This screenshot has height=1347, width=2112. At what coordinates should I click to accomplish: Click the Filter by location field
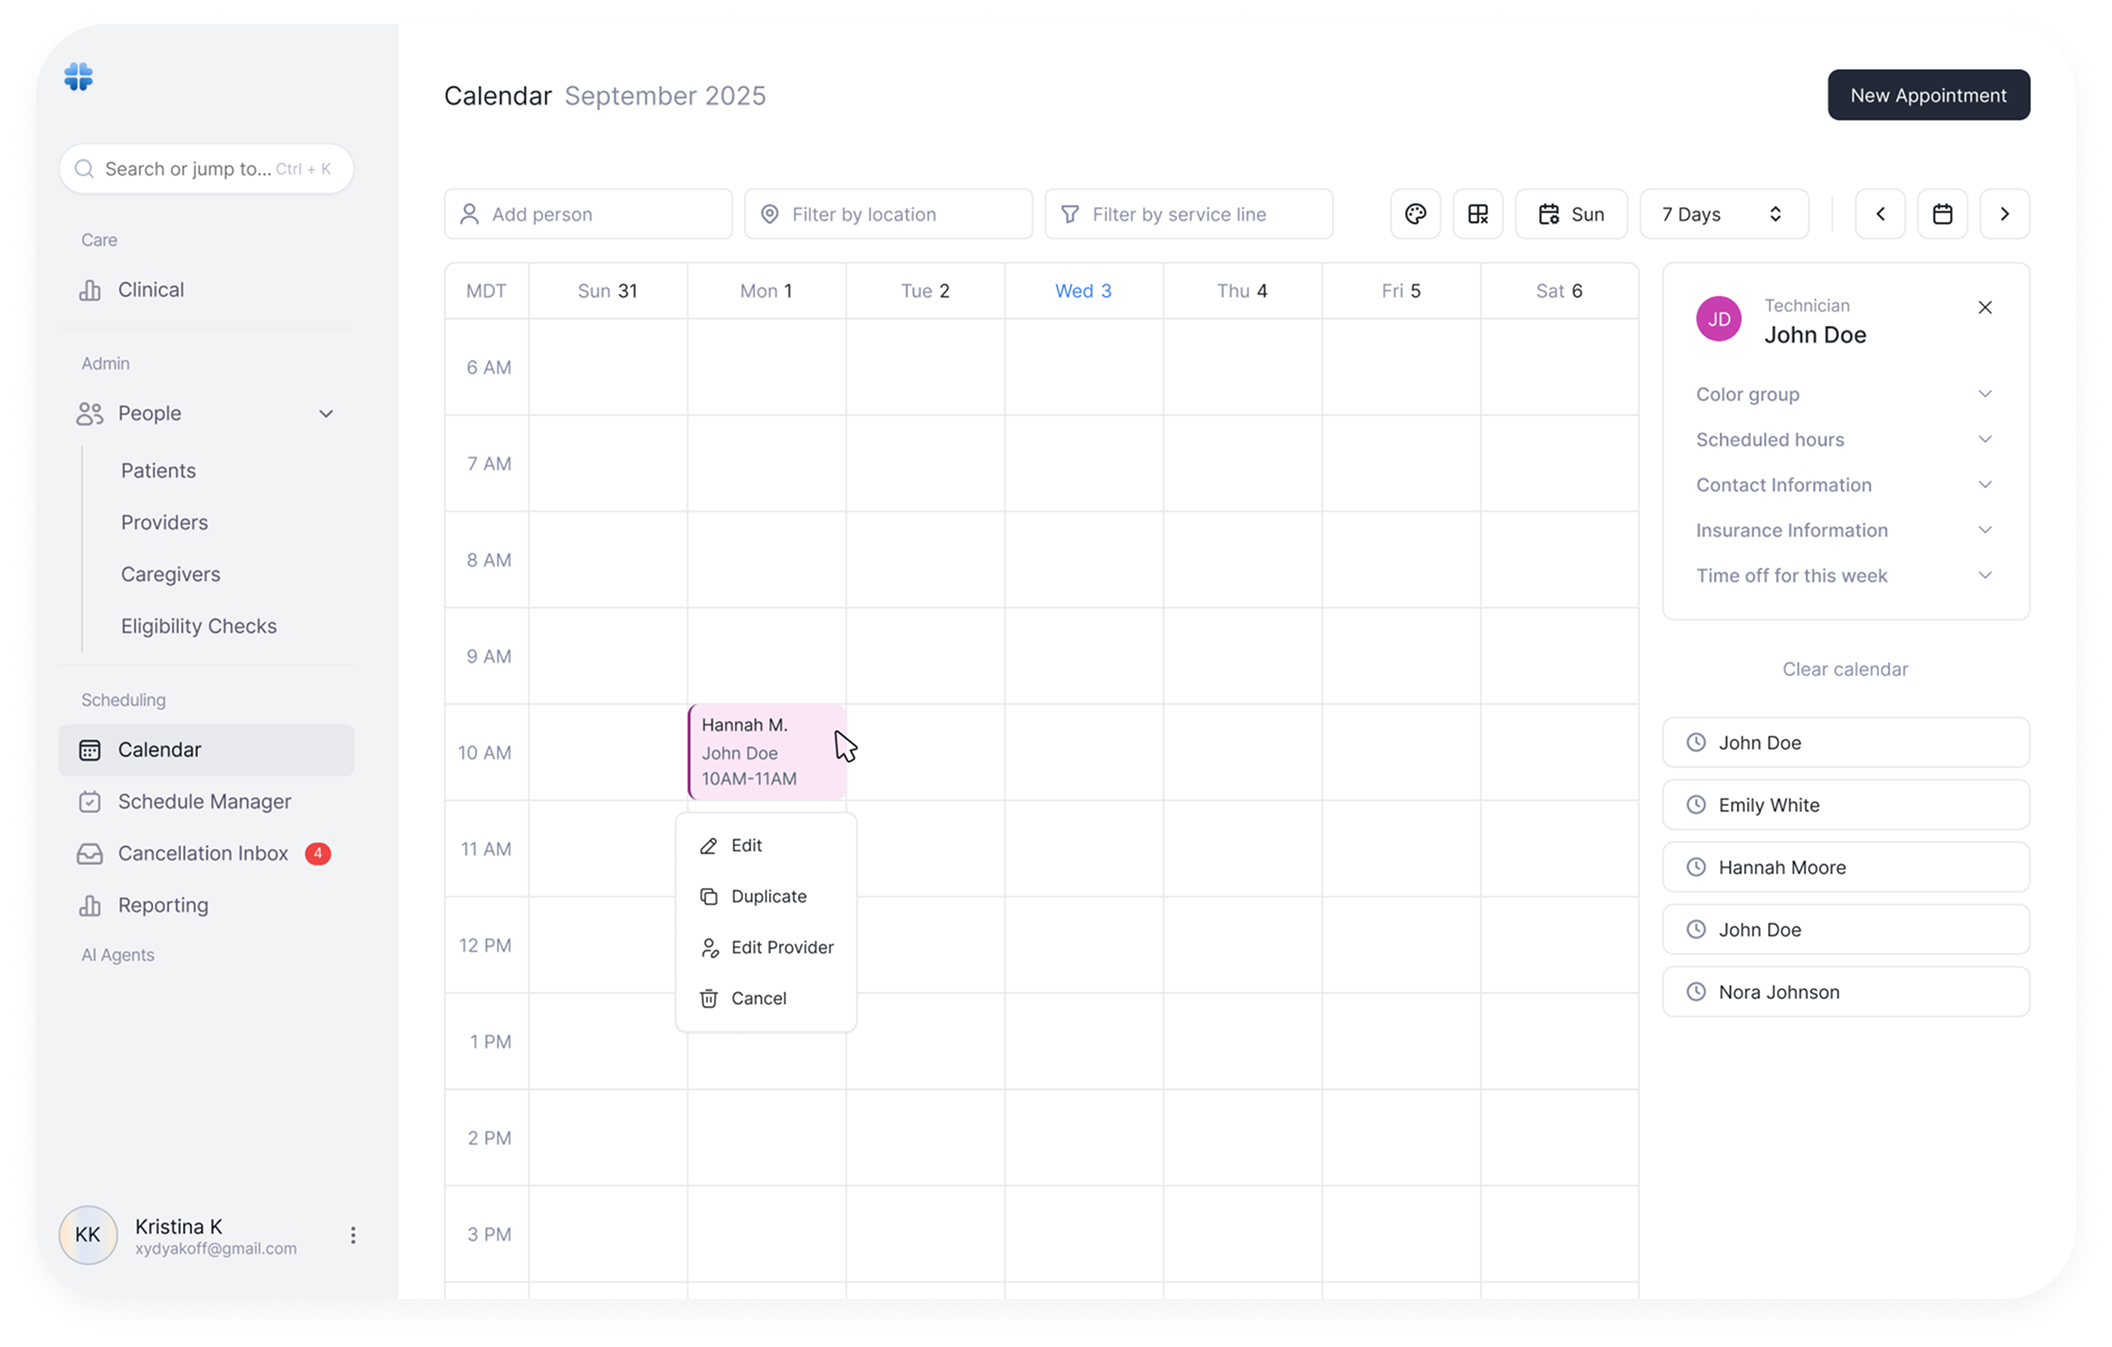[x=888, y=213]
